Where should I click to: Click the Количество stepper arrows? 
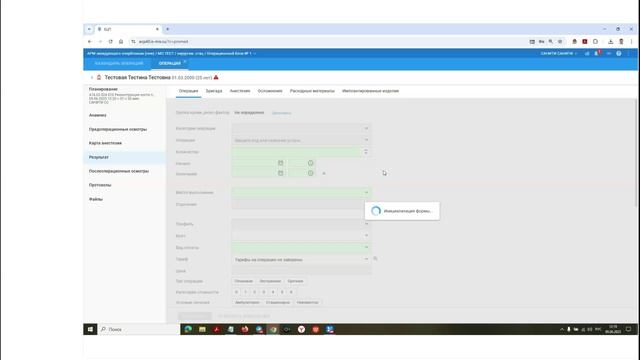(366, 152)
